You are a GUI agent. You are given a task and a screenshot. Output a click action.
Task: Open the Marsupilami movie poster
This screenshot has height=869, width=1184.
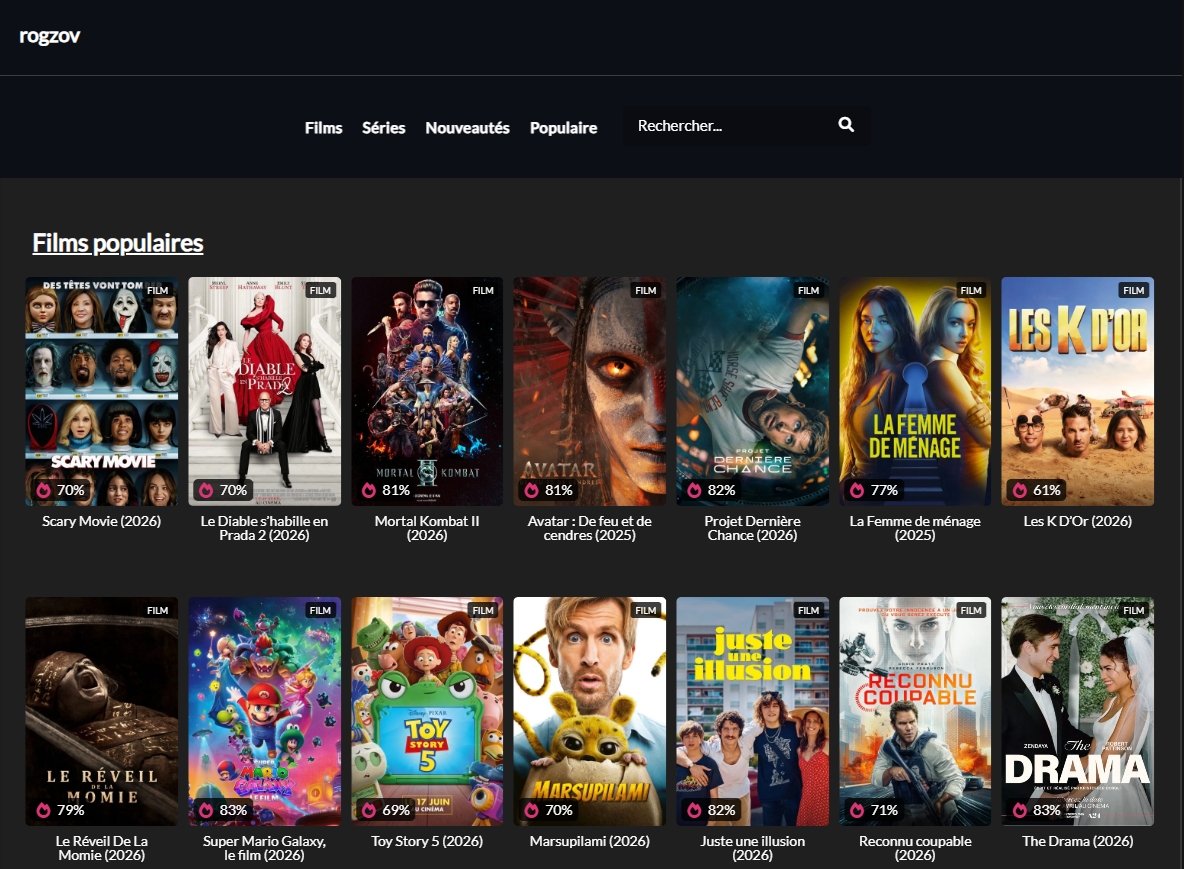[590, 711]
